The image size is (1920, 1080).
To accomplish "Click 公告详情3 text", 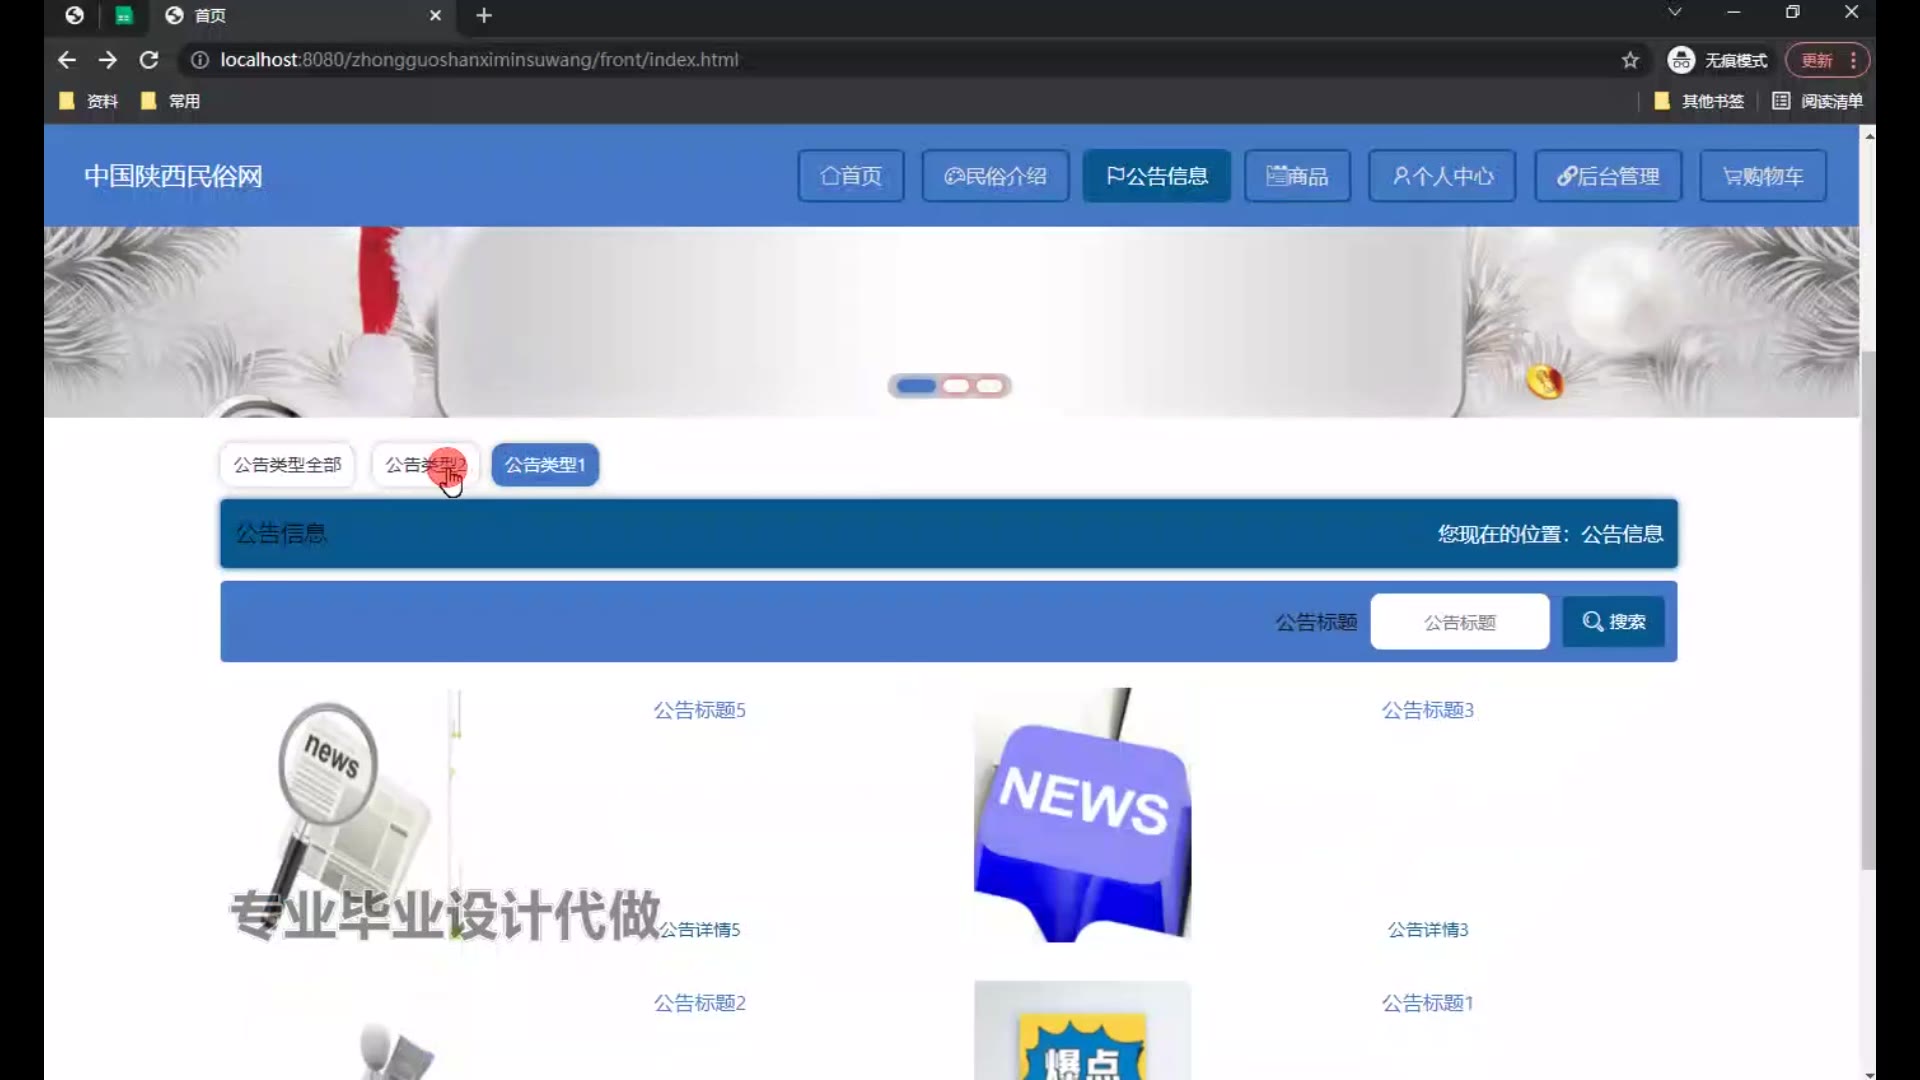I will click(x=1427, y=930).
